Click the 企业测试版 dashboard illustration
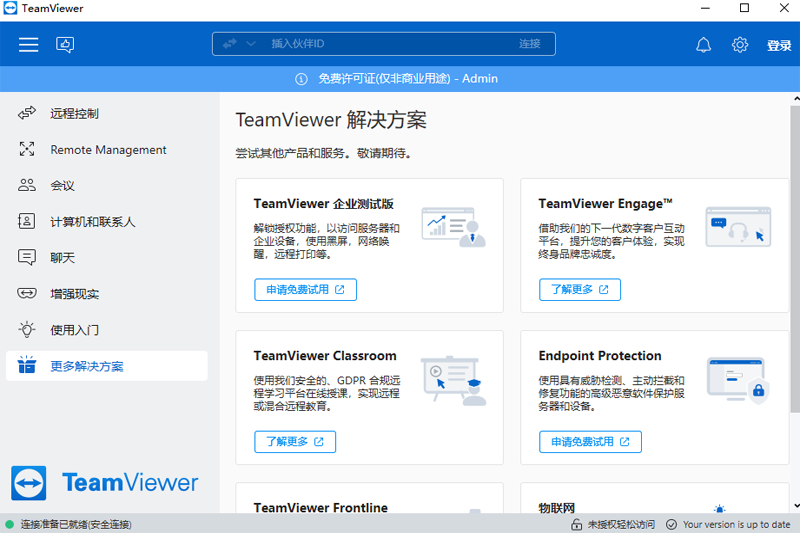This screenshot has width=800, height=533. [x=453, y=227]
